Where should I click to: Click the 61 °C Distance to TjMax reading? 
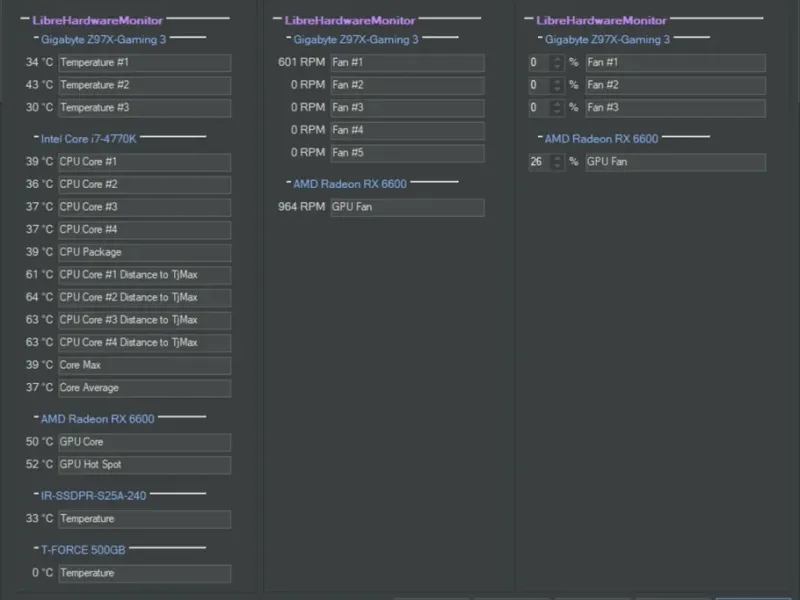point(39,274)
